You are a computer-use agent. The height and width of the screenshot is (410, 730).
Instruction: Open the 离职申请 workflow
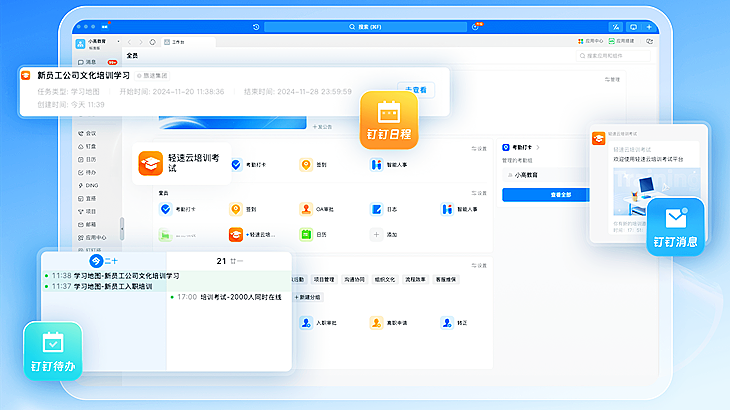(x=388, y=323)
